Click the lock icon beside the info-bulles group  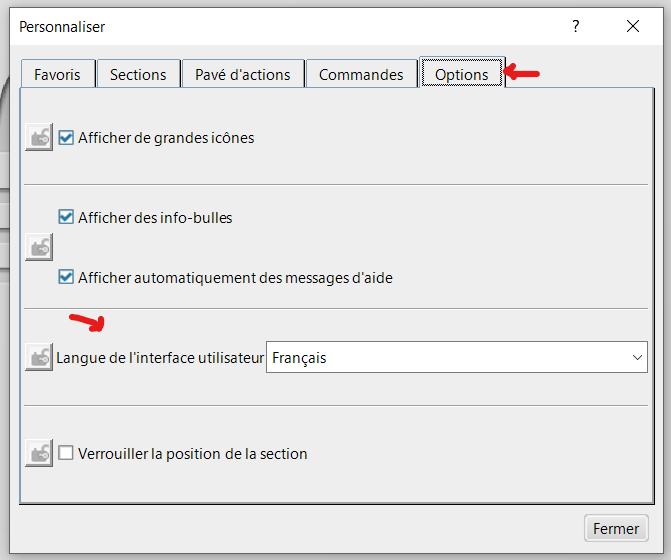(x=39, y=247)
